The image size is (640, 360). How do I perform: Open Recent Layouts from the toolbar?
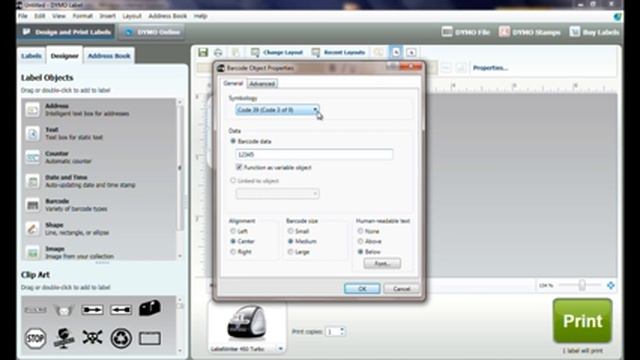click(338, 52)
